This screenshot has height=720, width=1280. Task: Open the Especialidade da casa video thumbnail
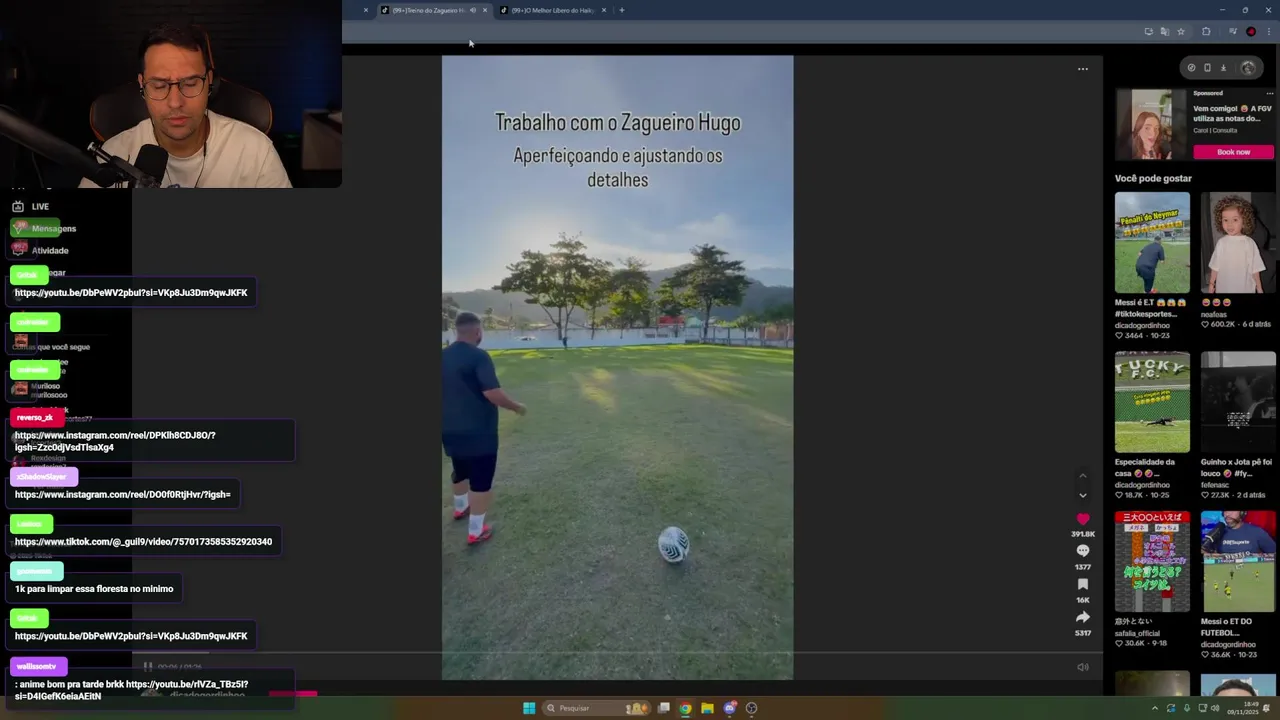coord(1152,402)
